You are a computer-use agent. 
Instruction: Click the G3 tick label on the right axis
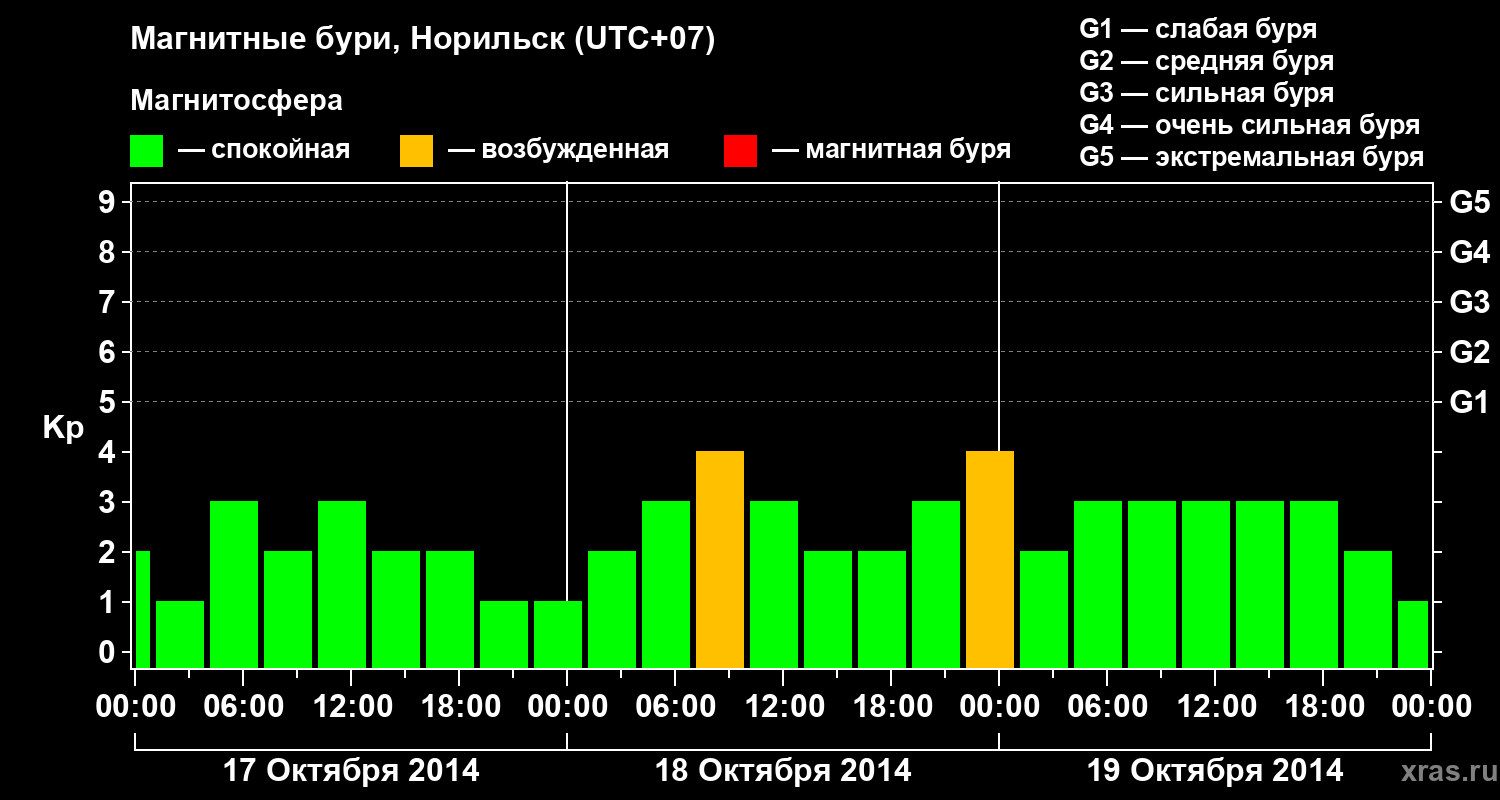(1469, 302)
